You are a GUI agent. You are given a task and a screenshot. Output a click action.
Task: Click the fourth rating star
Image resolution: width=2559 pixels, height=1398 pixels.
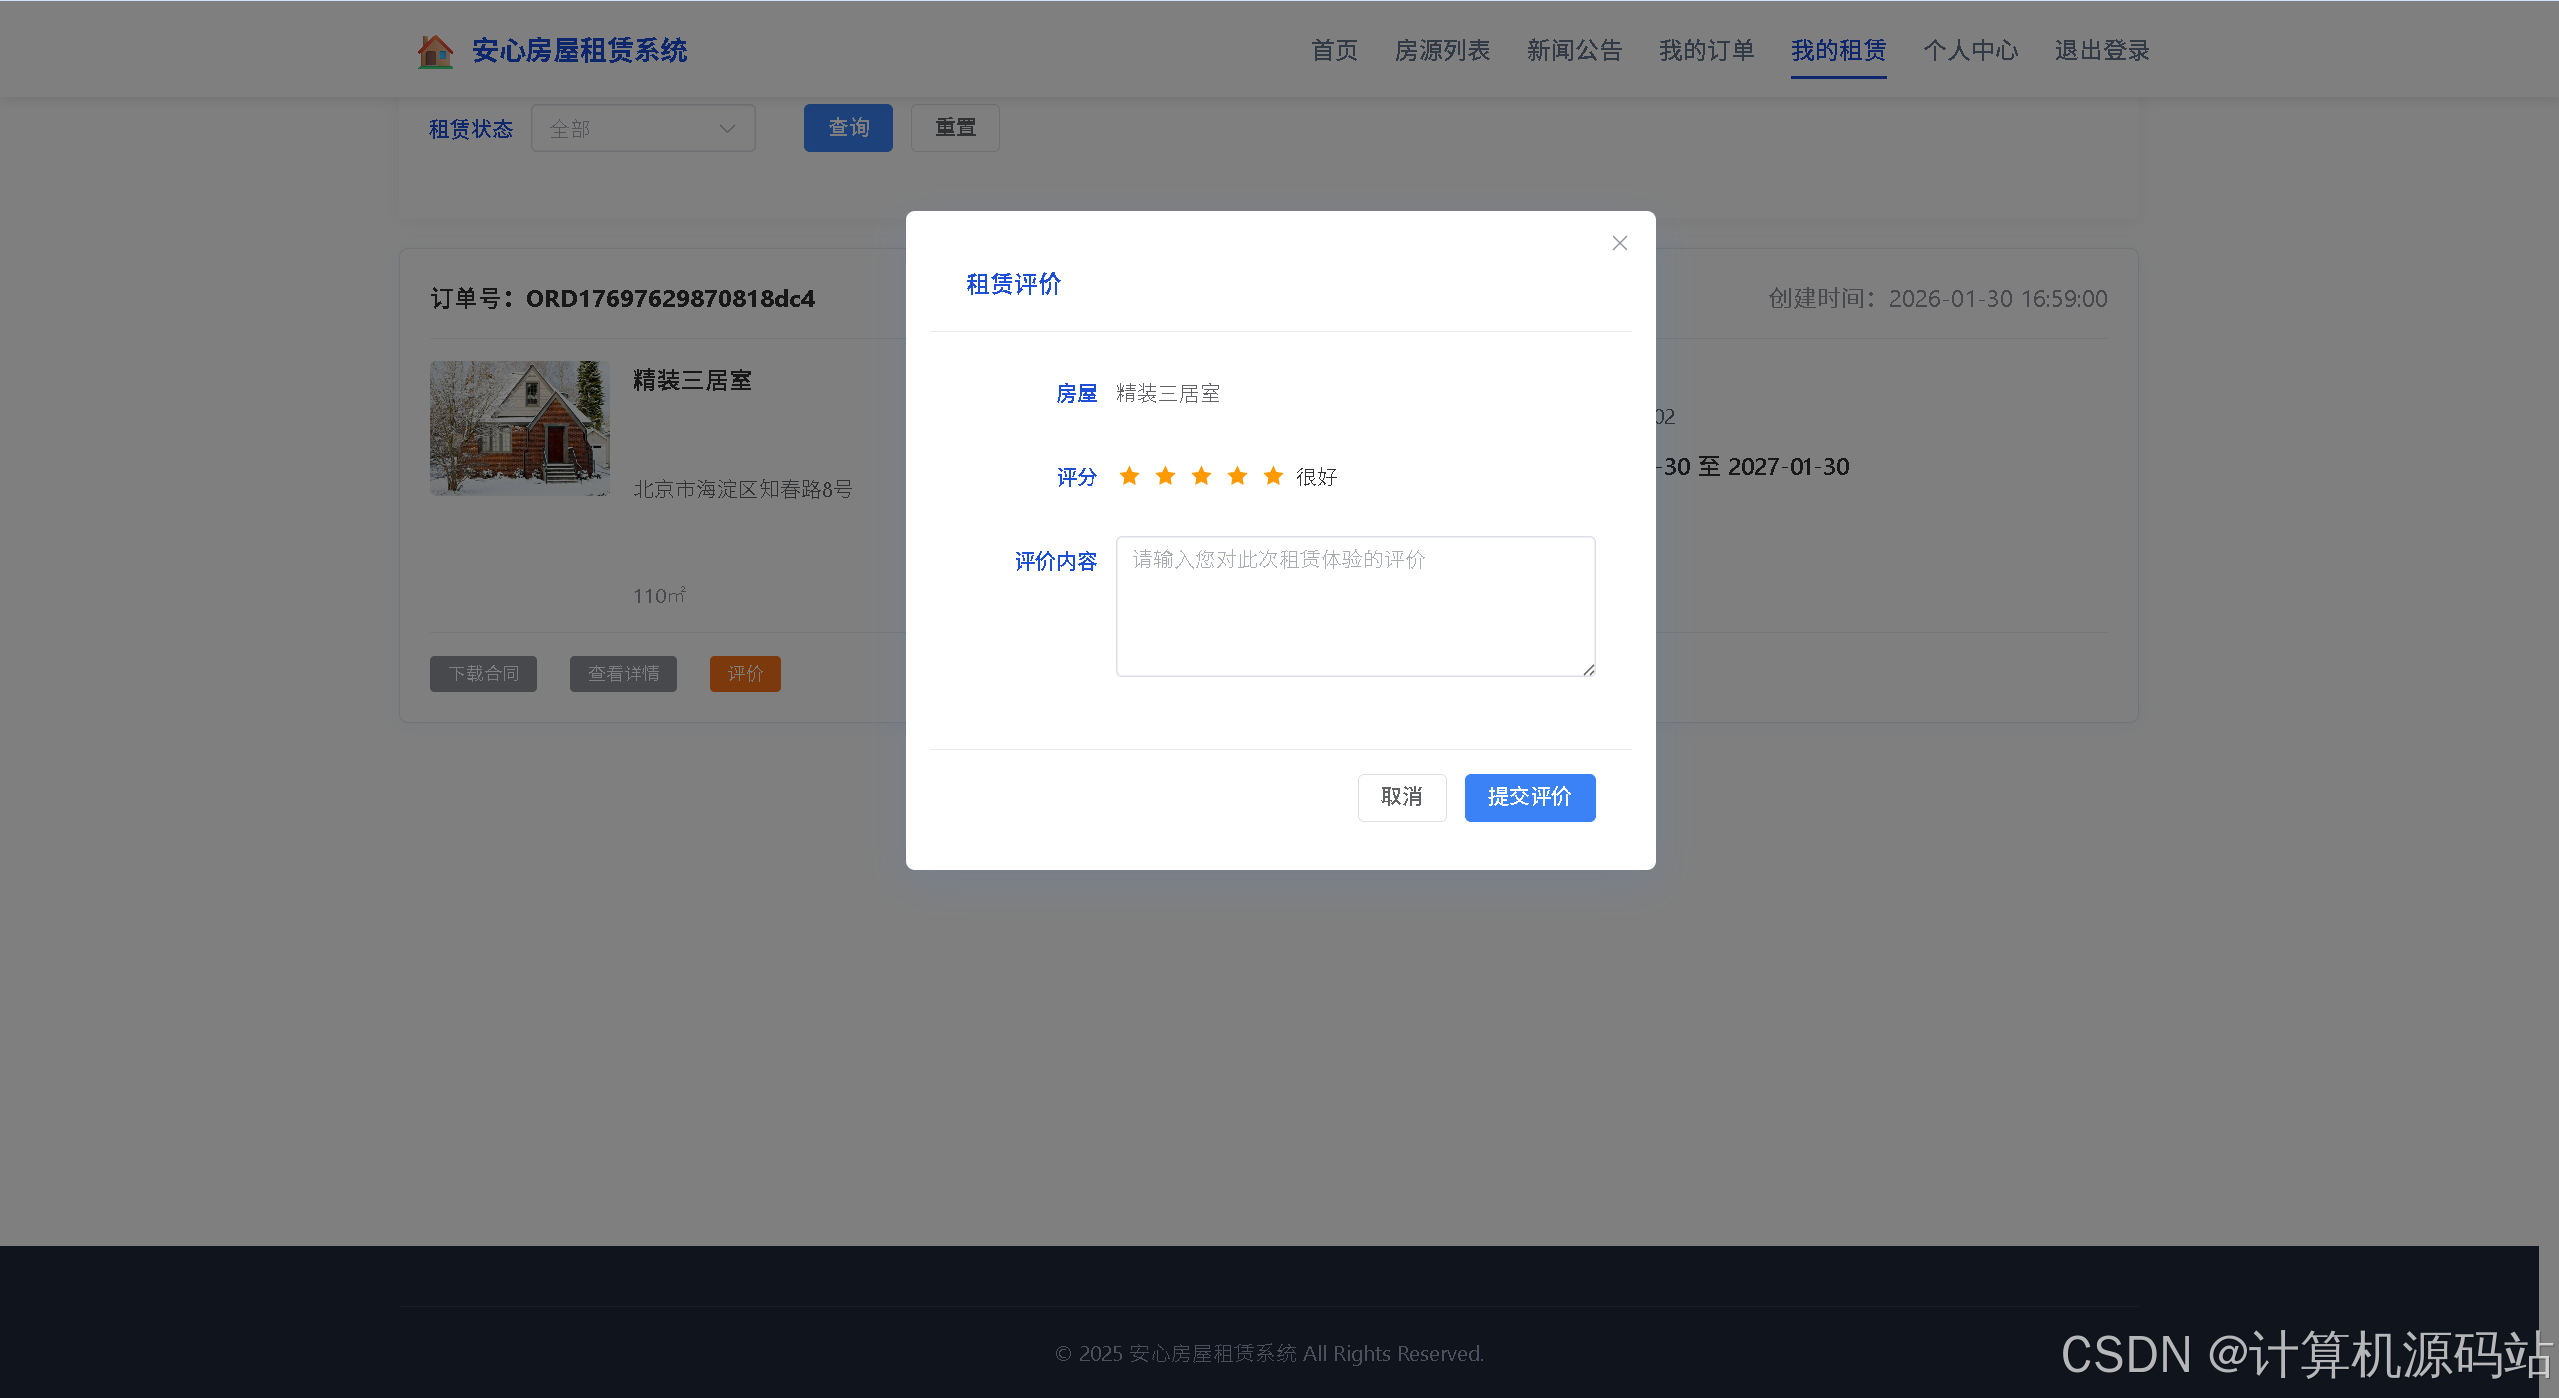[x=1237, y=476]
